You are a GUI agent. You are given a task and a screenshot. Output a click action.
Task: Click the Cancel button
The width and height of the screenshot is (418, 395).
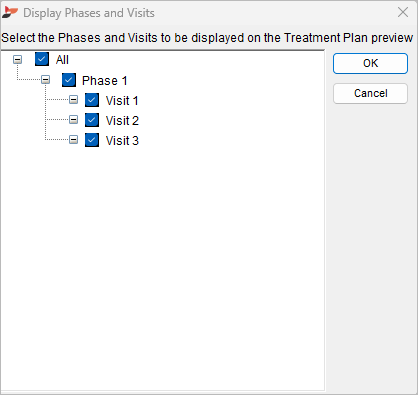370,93
